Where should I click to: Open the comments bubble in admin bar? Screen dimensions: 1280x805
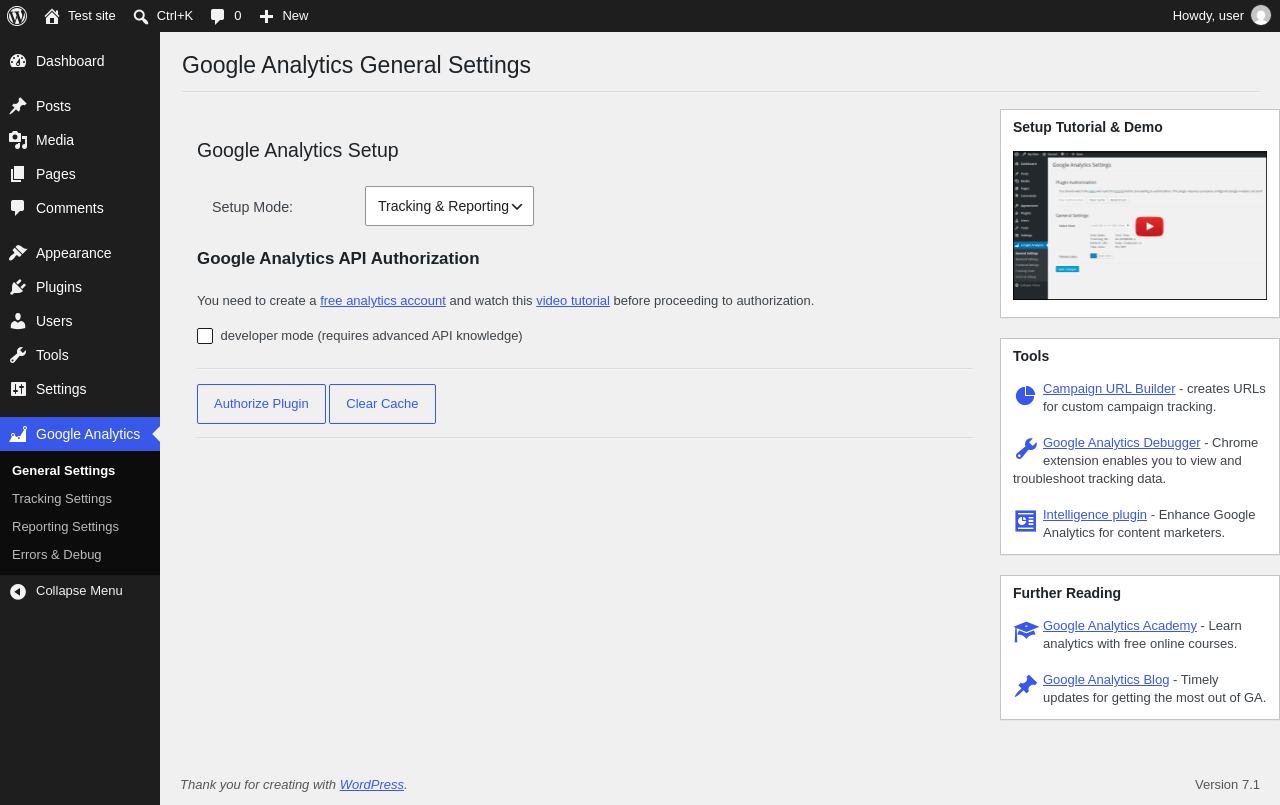pyautogui.click(x=217, y=16)
